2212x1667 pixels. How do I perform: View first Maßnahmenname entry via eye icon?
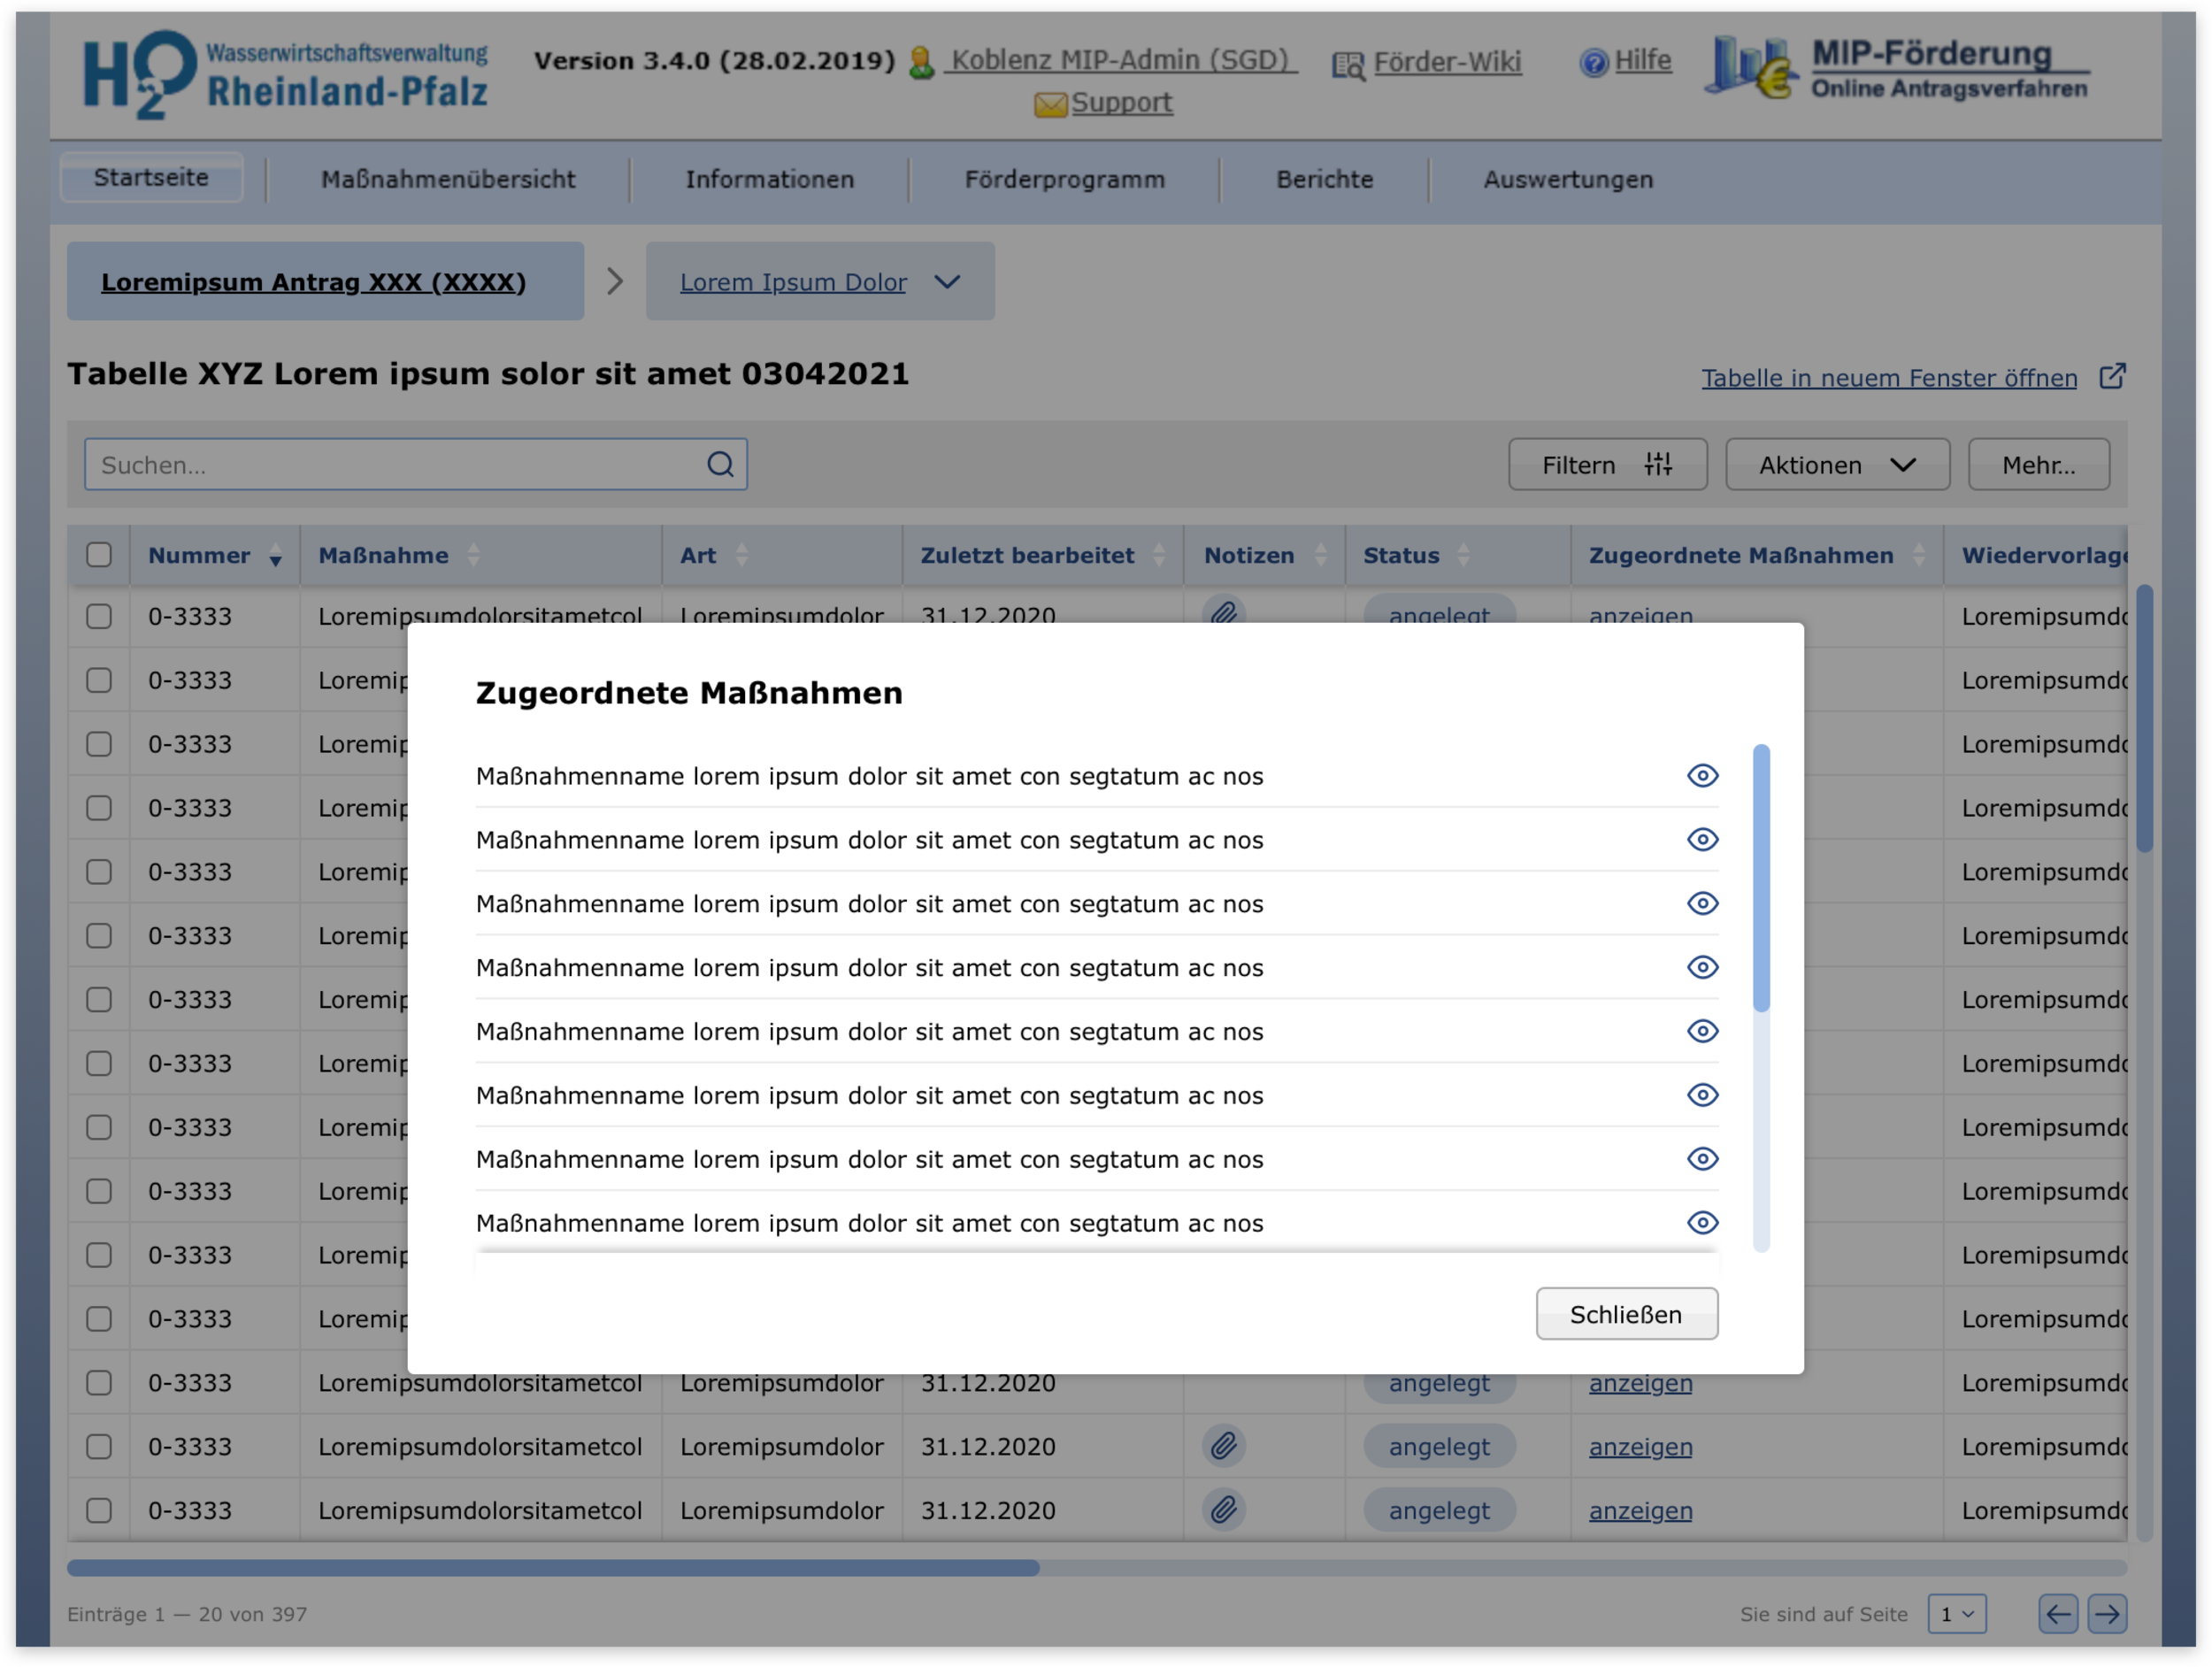click(x=1702, y=775)
